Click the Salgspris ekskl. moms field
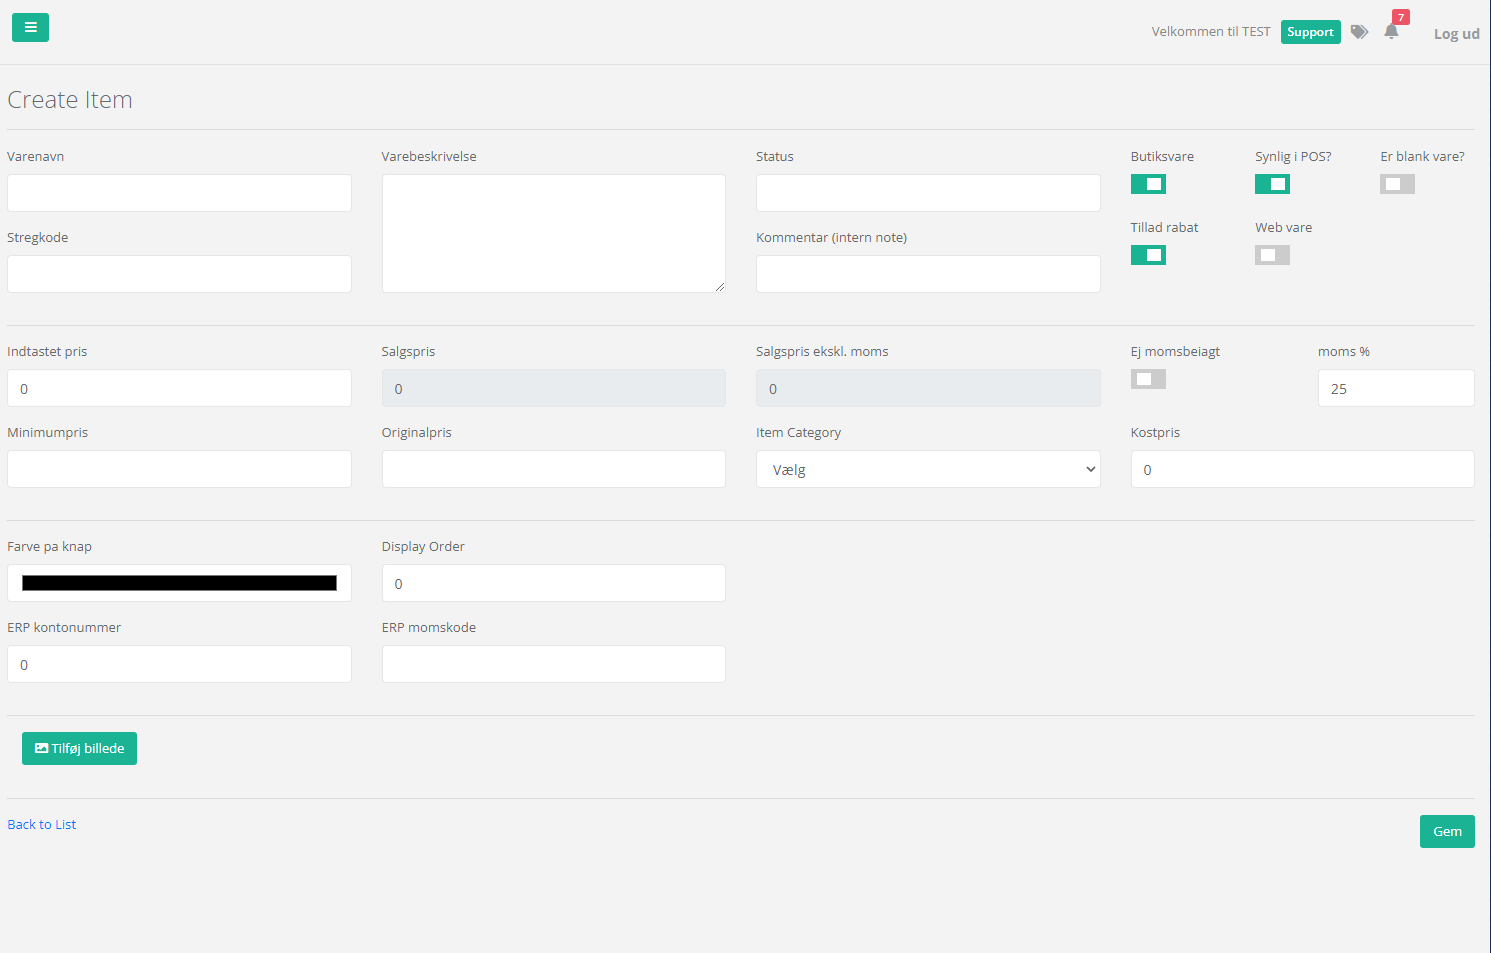The height and width of the screenshot is (953, 1491). pyautogui.click(x=928, y=388)
